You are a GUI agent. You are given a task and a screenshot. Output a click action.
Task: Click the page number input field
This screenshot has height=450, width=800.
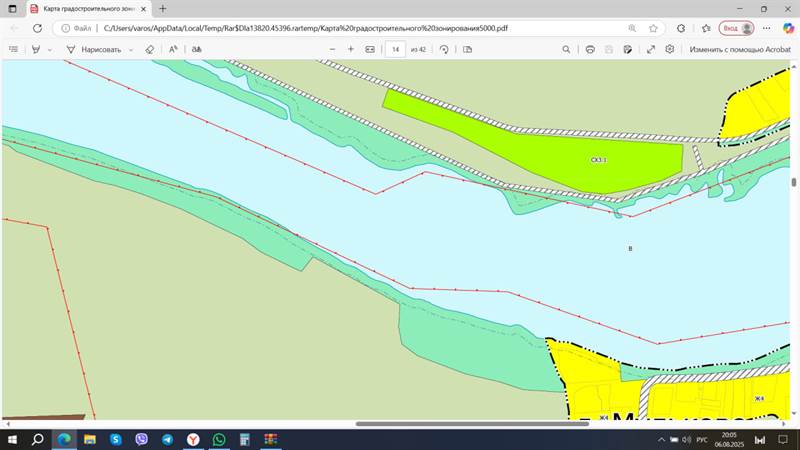(397, 49)
